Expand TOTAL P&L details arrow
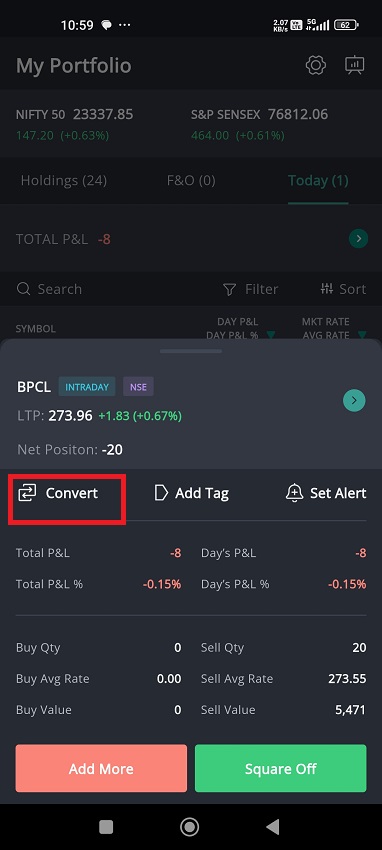The width and height of the screenshot is (382, 850). (x=359, y=239)
